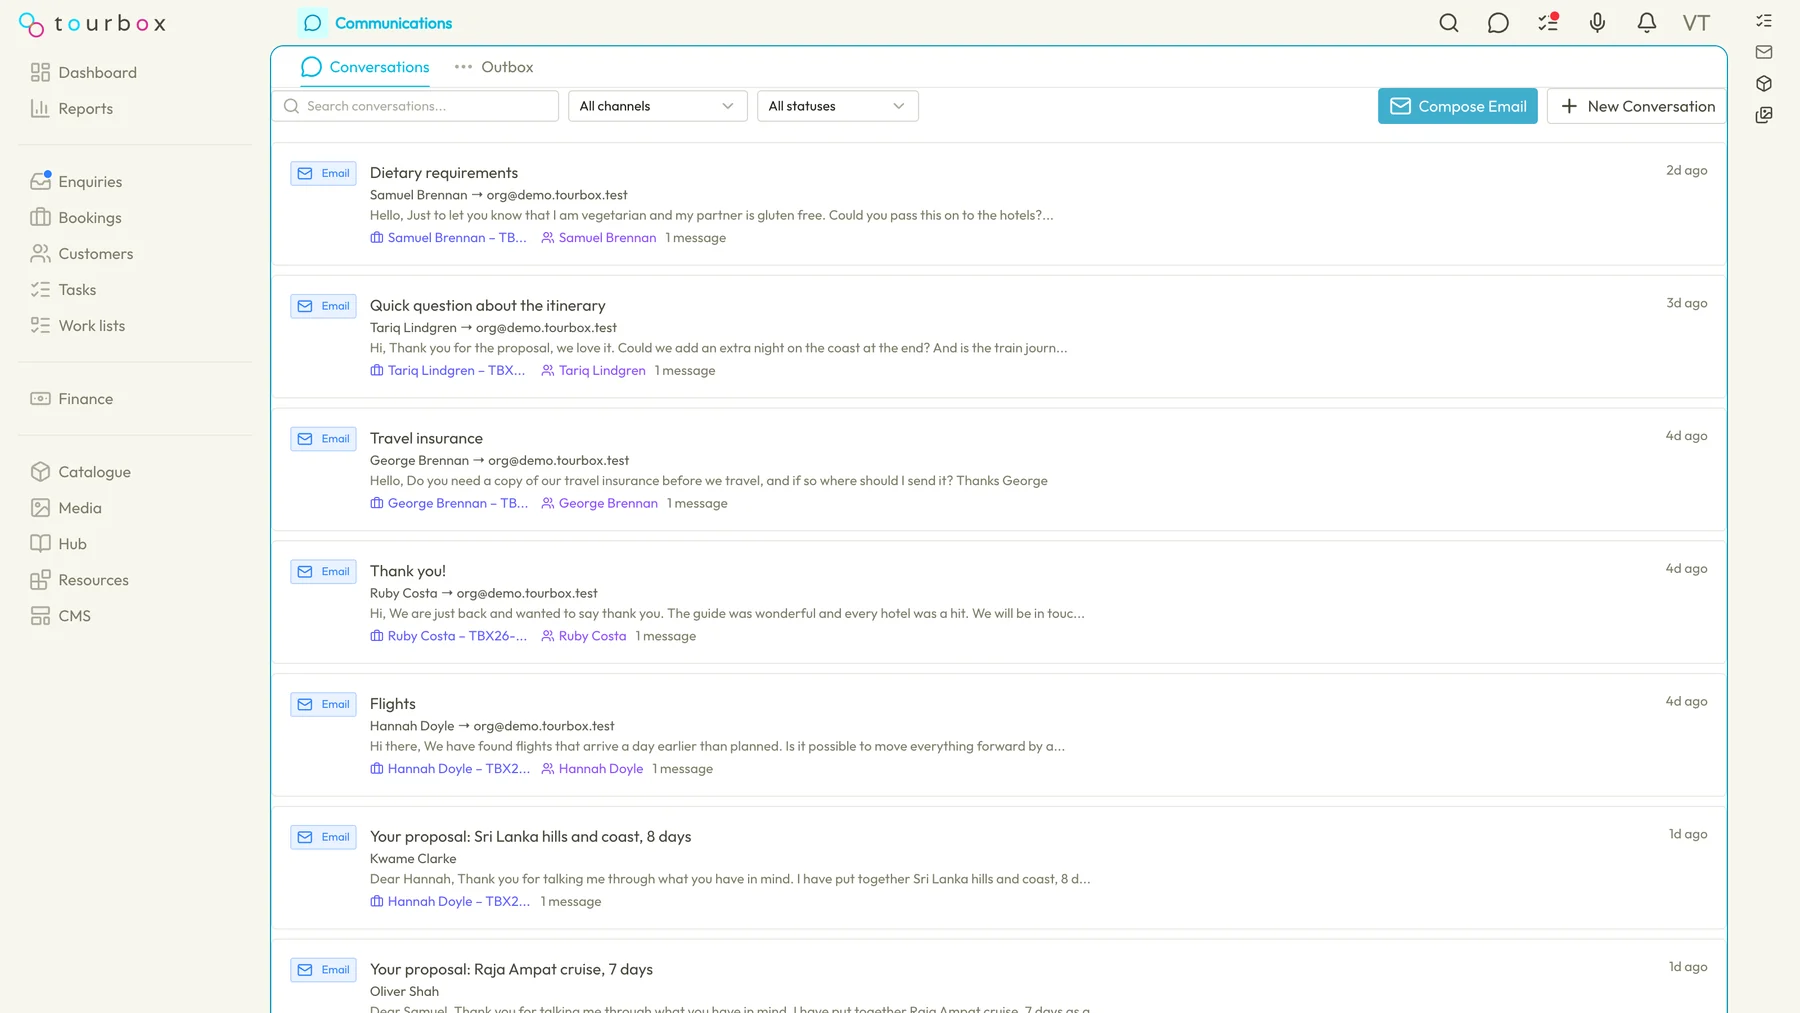This screenshot has height=1013, width=1800.
Task: Open Raja Ampat cruise proposal conversation
Action: (998, 977)
